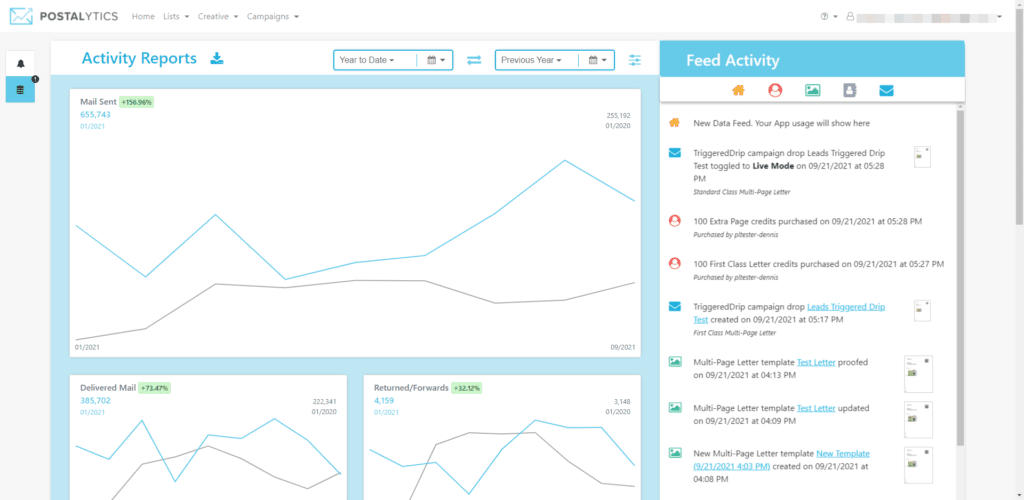Image resolution: width=1024 pixels, height=500 pixels.
Task: Click envelope icon beside campaign created entry
Action: (x=675, y=306)
